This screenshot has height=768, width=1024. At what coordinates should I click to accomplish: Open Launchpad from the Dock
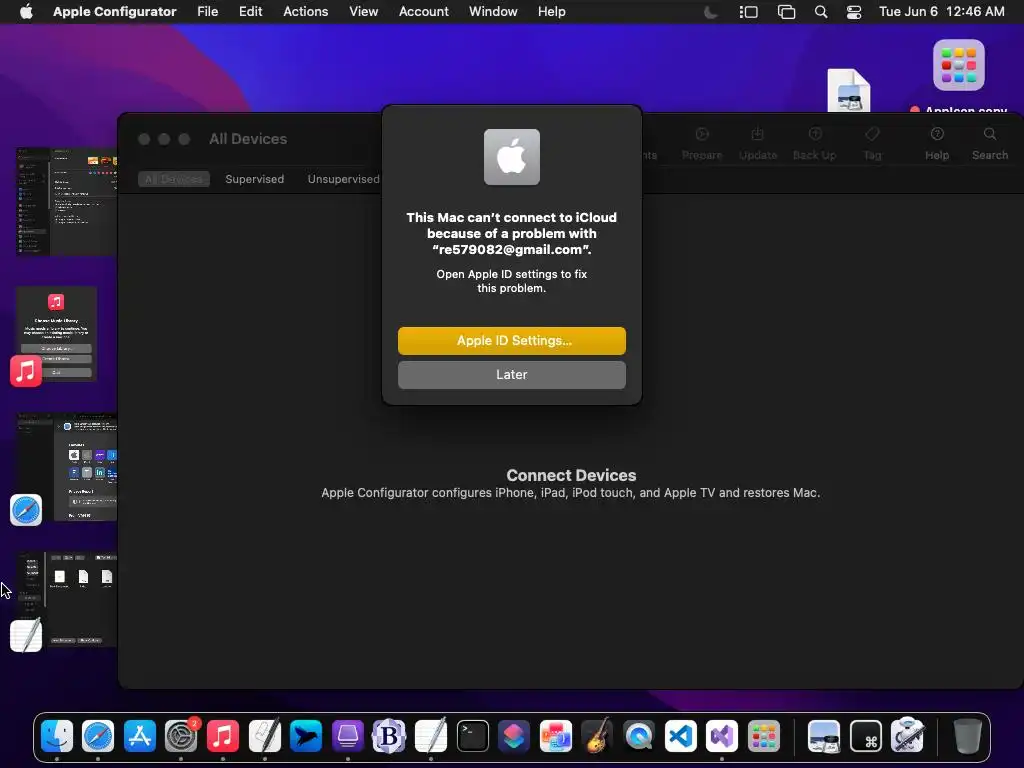point(763,737)
